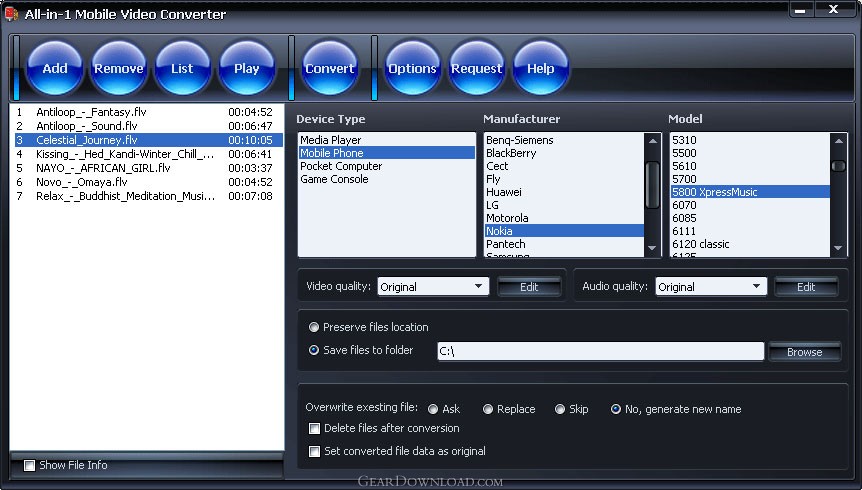Select model 5800 XpressMusic

pos(750,192)
